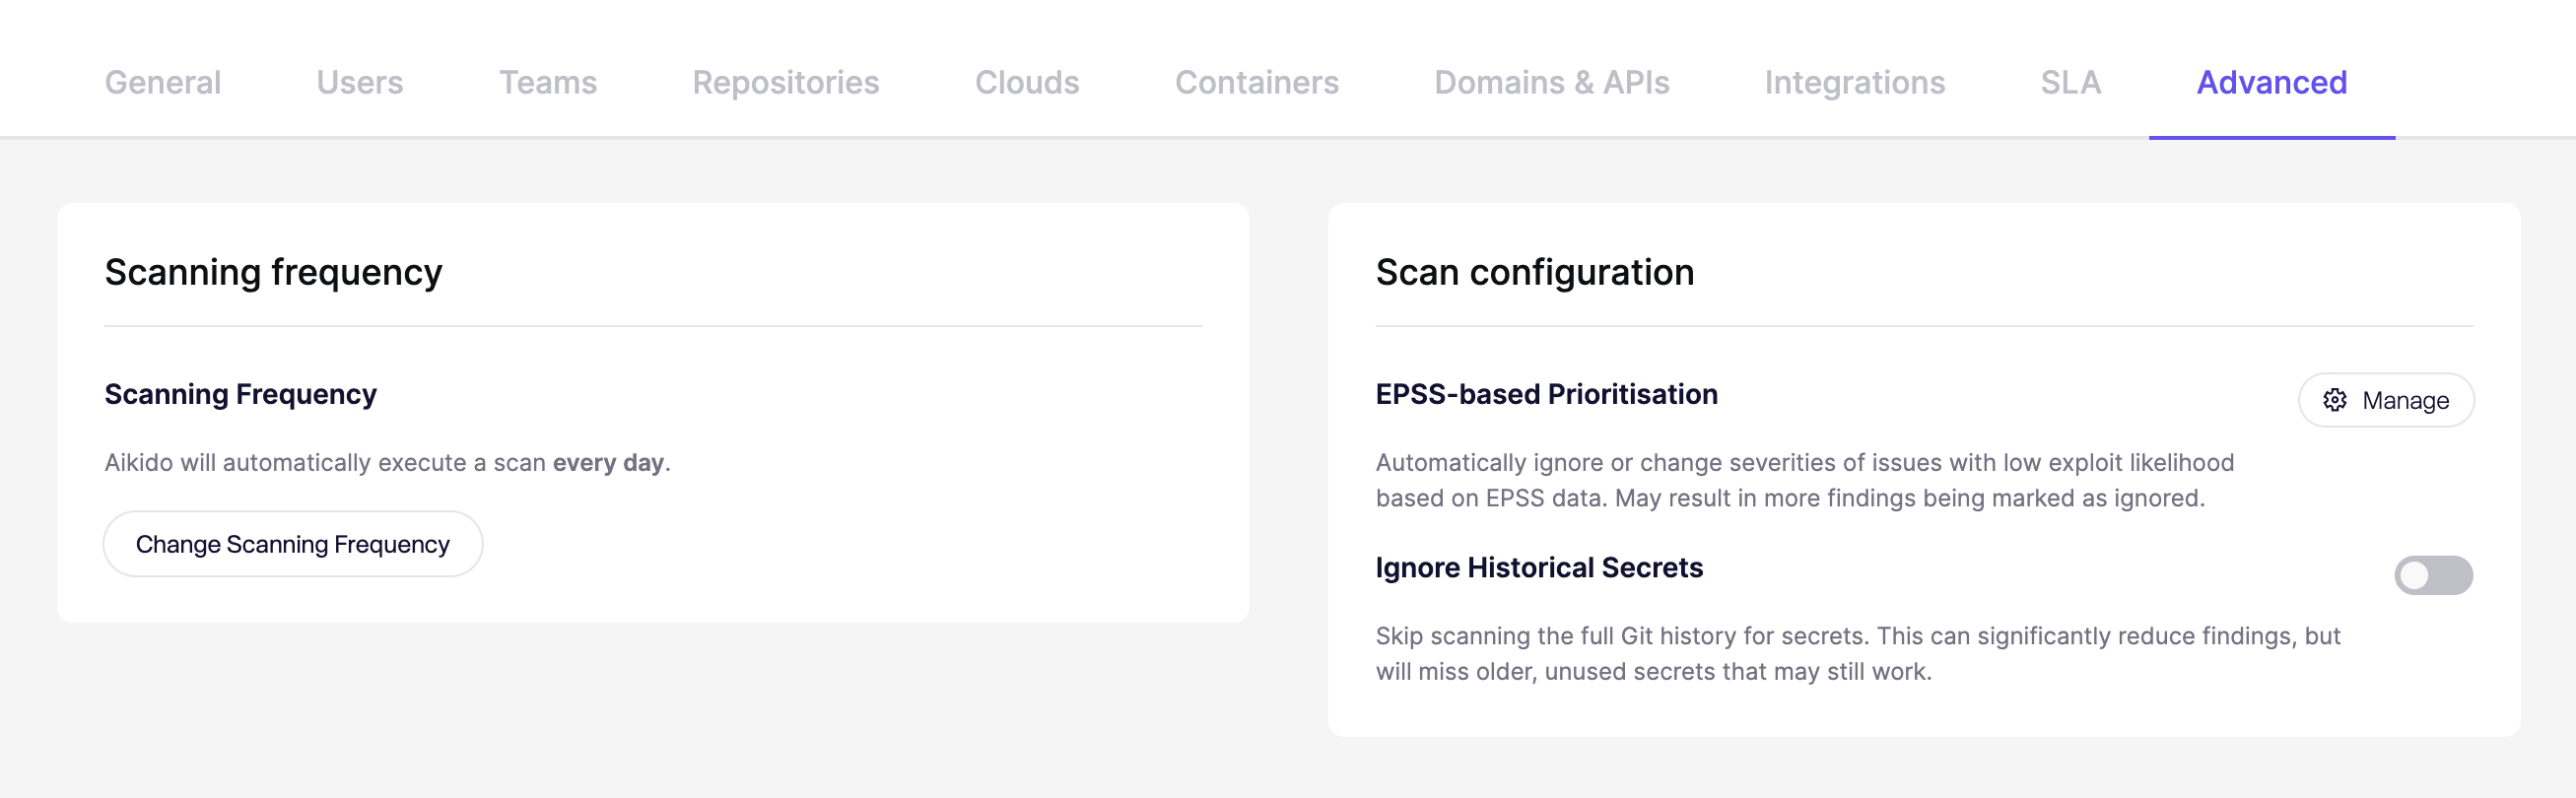This screenshot has height=798, width=2576.
Task: Enable the Ignore Historical Secrets toggle
Action: [2433, 575]
